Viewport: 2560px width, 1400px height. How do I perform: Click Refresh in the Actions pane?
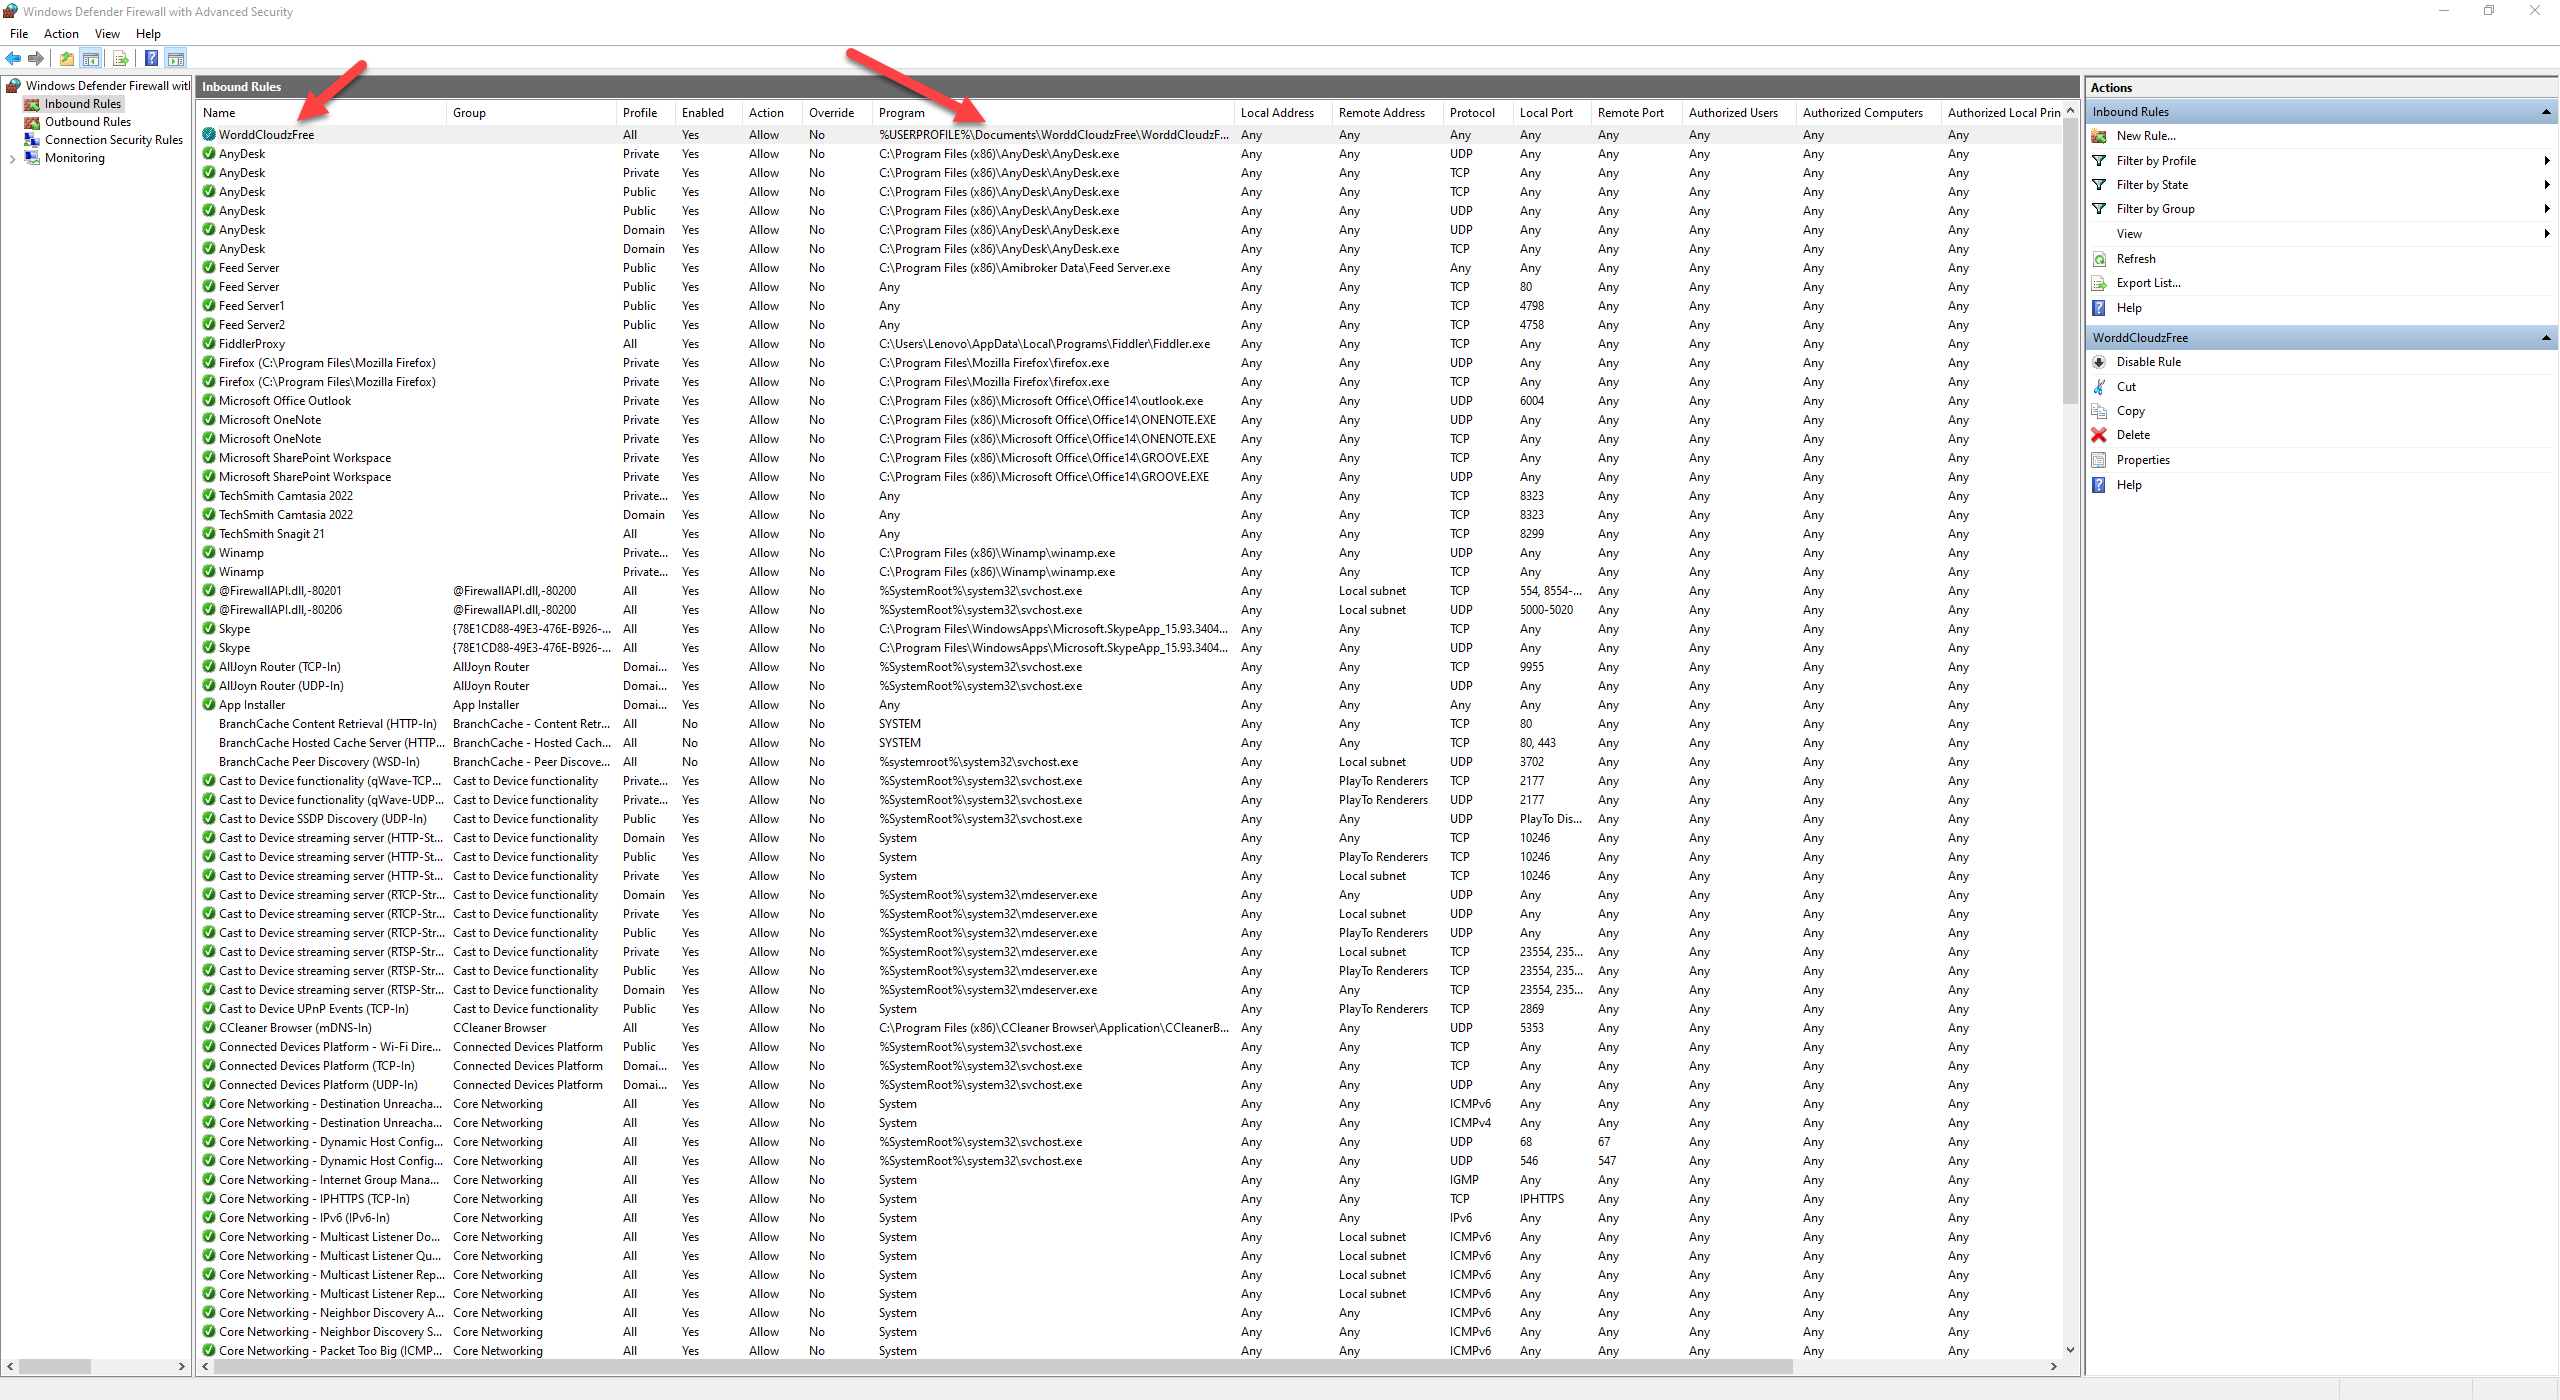coord(2135,259)
